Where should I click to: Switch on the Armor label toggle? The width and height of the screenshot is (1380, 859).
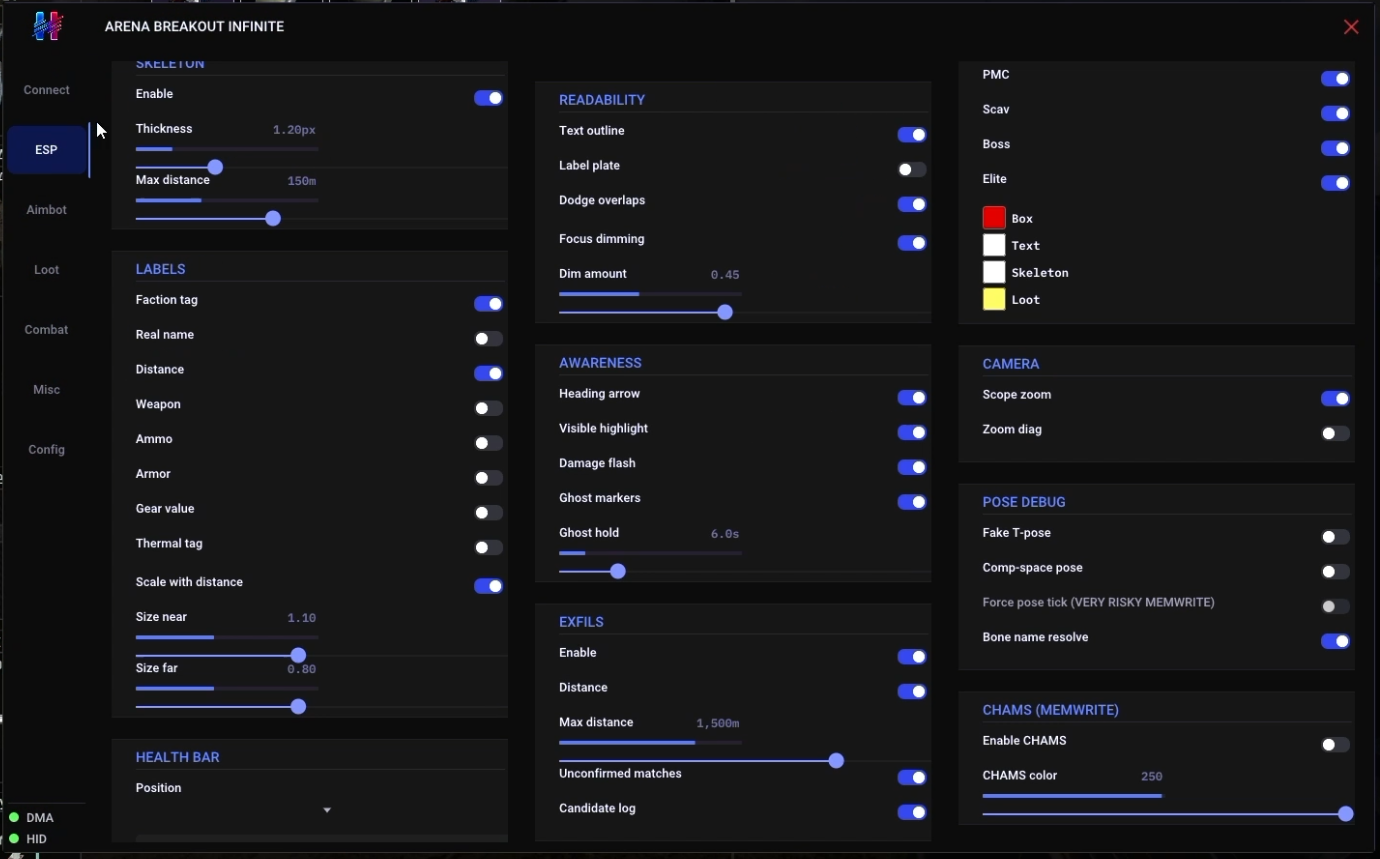coord(488,478)
